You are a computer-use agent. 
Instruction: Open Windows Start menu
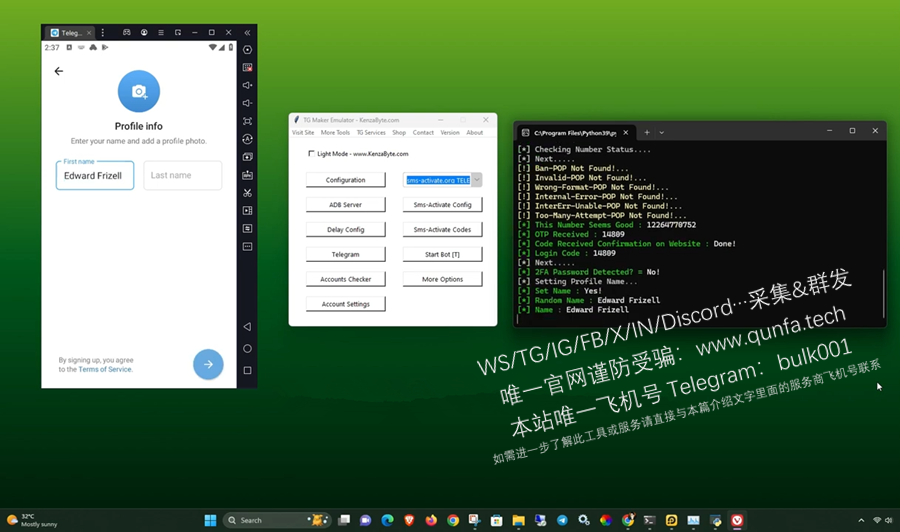click(x=211, y=521)
